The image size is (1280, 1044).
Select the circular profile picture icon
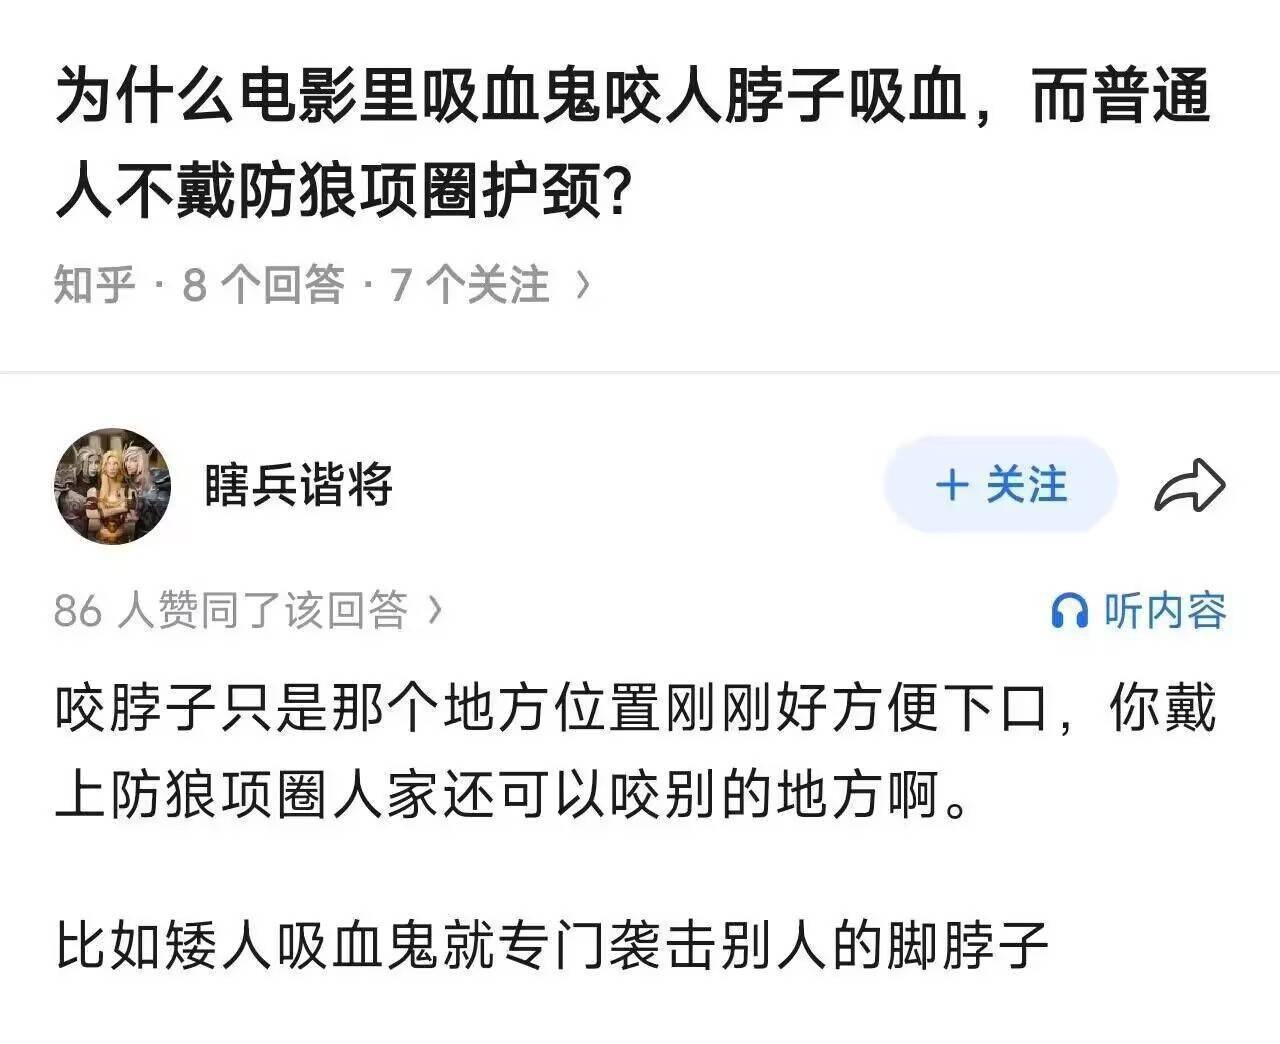113,484
